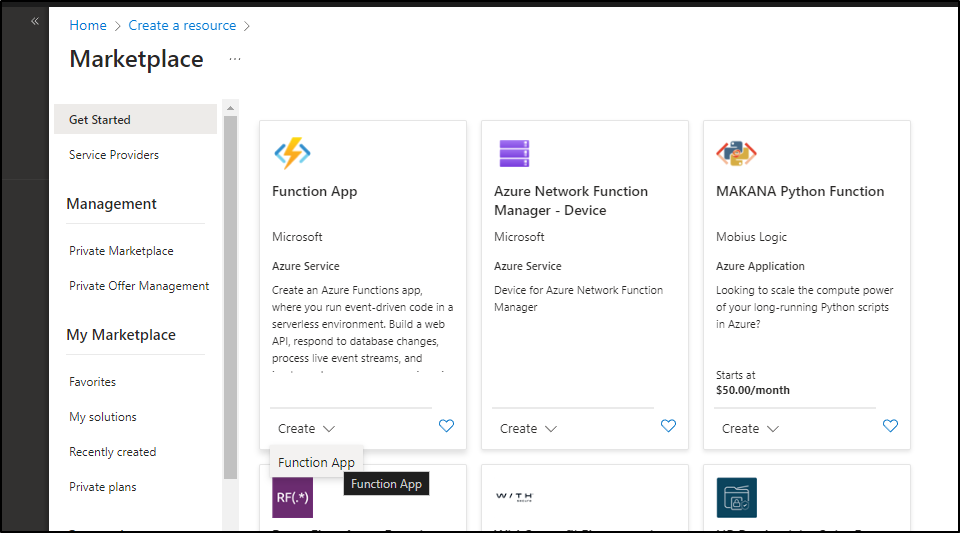Viewport: 960px width, 533px height.
Task: Favorite Azure Network Function Manager - Device
Action: click(x=669, y=426)
